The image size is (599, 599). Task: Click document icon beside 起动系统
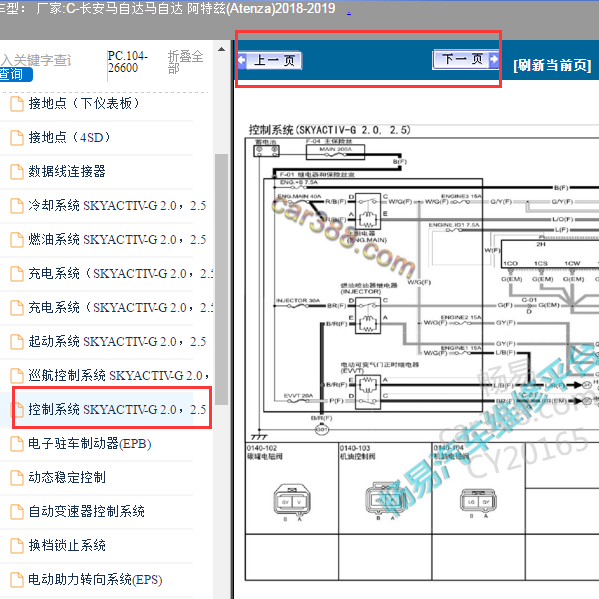16,342
